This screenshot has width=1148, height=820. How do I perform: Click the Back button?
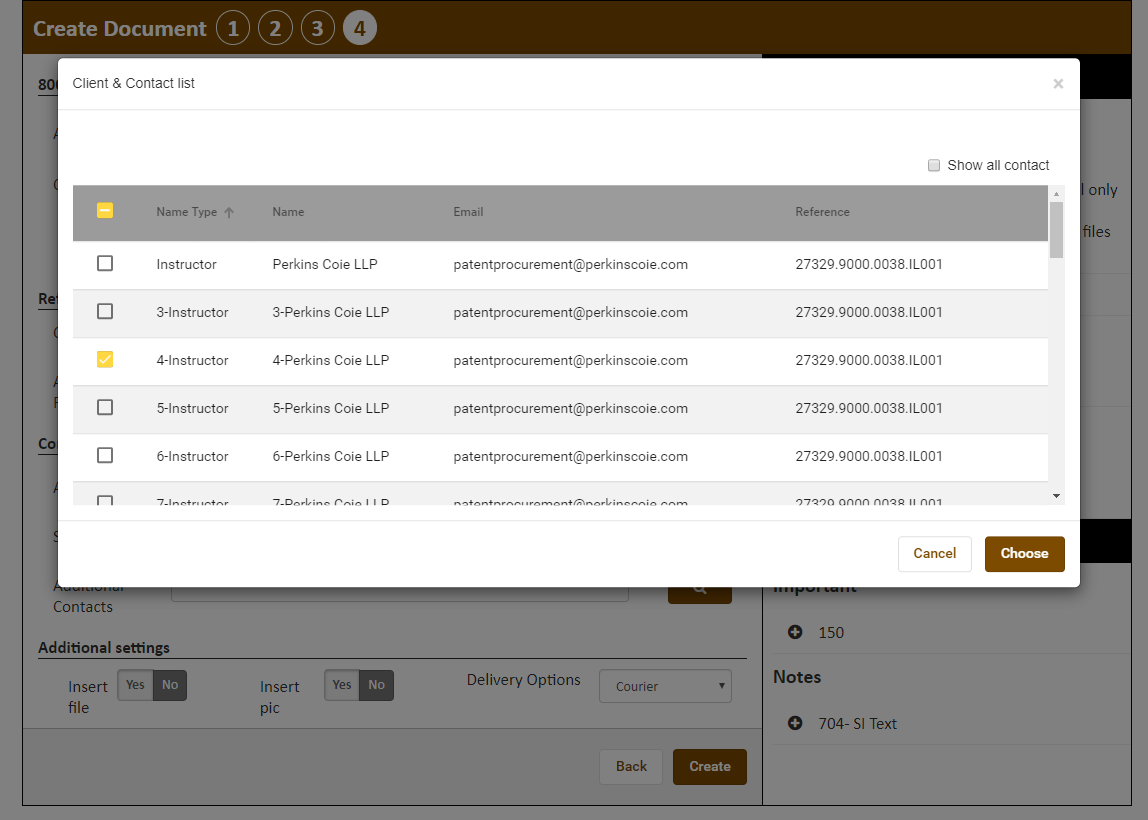(x=631, y=767)
